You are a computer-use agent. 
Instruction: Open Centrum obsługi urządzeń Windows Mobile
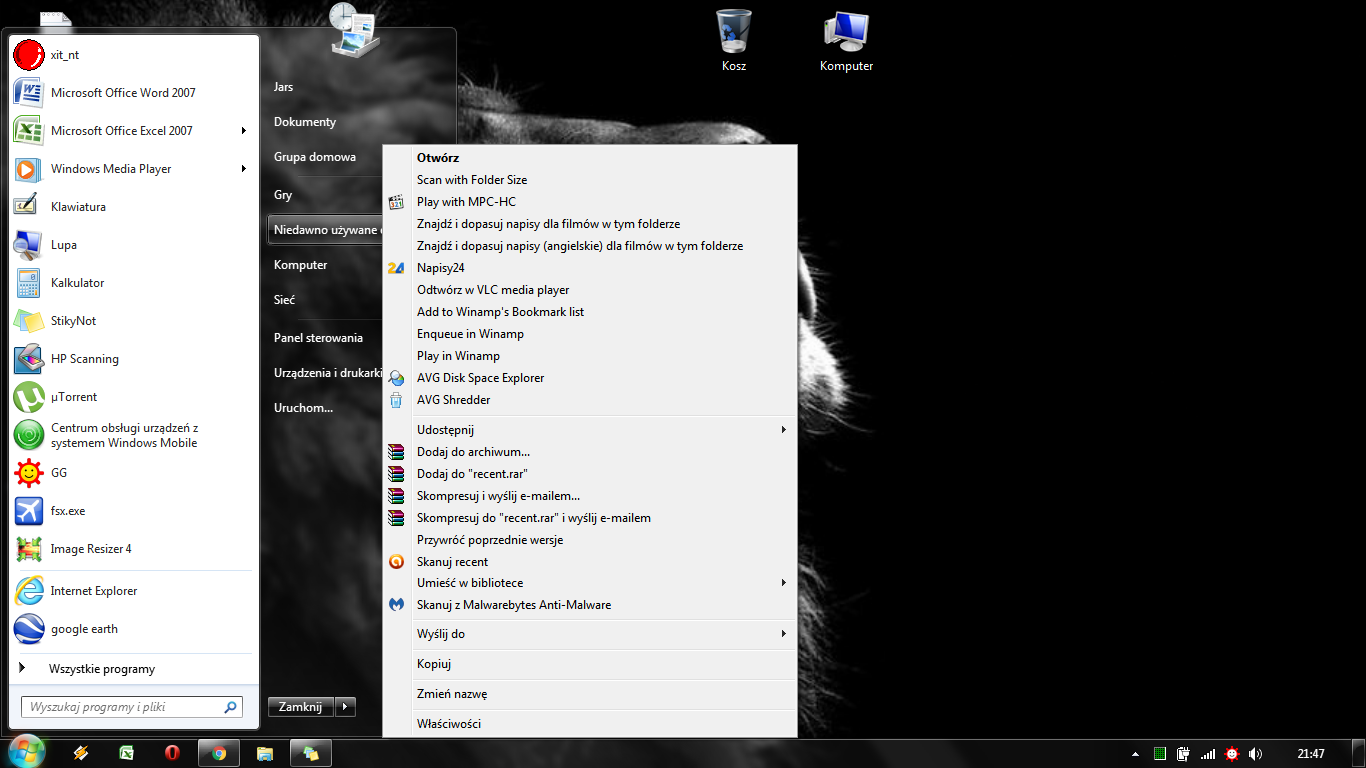click(x=133, y=435)
